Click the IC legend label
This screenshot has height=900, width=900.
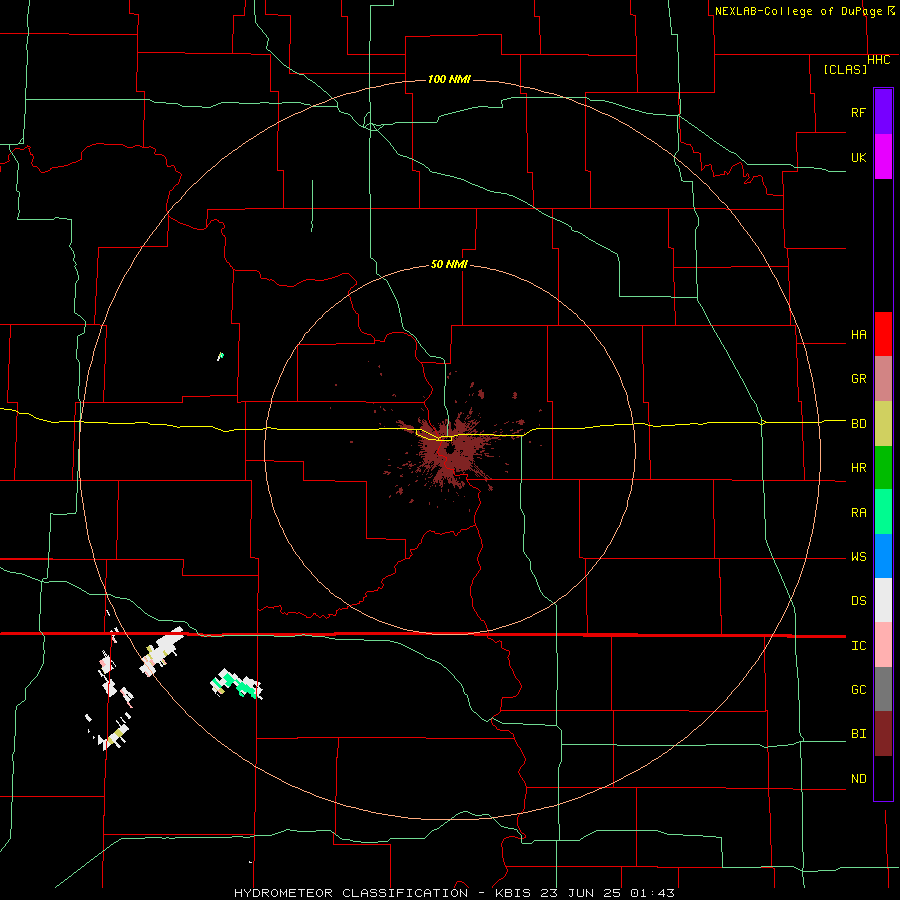pos(859,646)
